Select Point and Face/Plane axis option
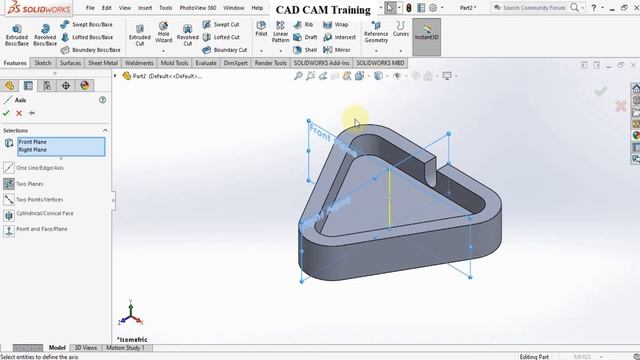This screenshot has width=640, height=360. 35,231
